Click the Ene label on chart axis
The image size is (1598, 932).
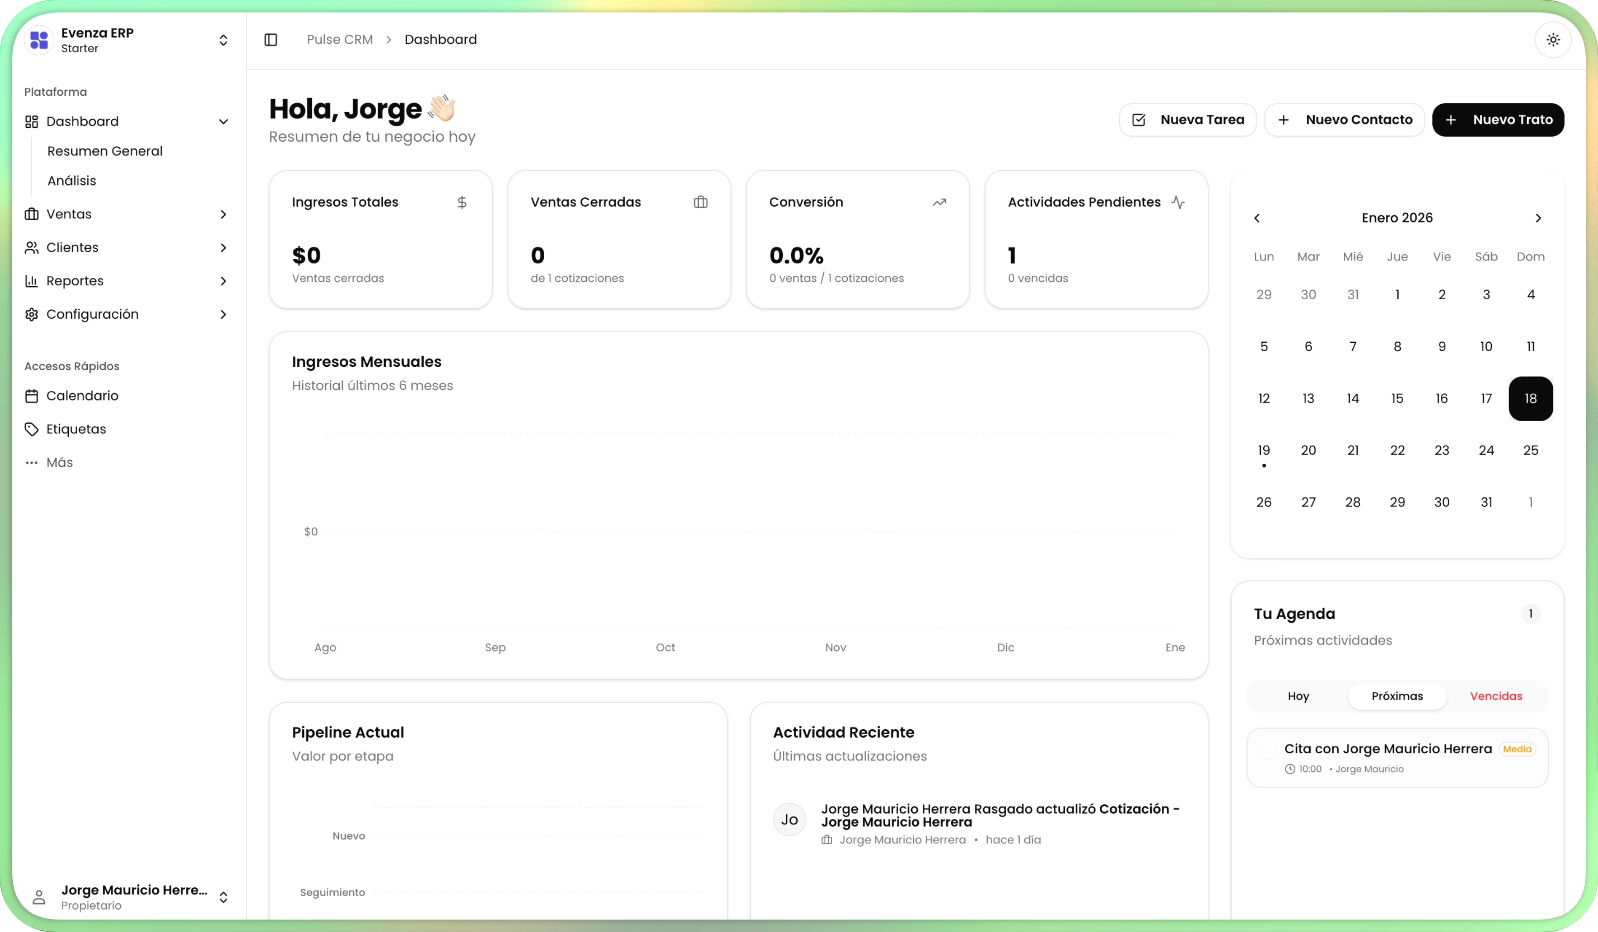1175,648
